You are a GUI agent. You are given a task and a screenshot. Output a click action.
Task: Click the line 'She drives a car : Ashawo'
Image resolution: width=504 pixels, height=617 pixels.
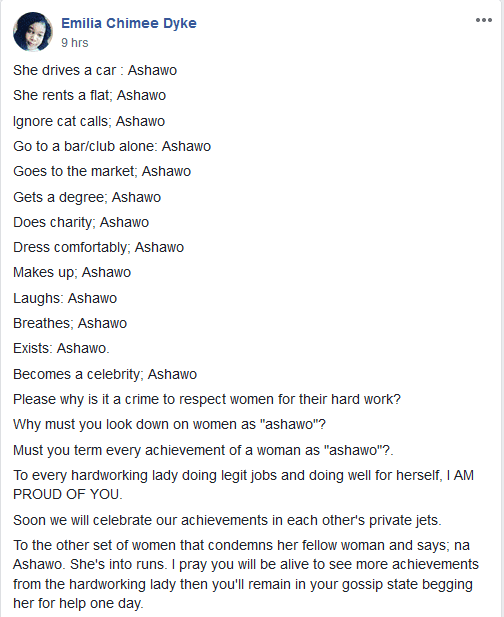tap(95, 70)
